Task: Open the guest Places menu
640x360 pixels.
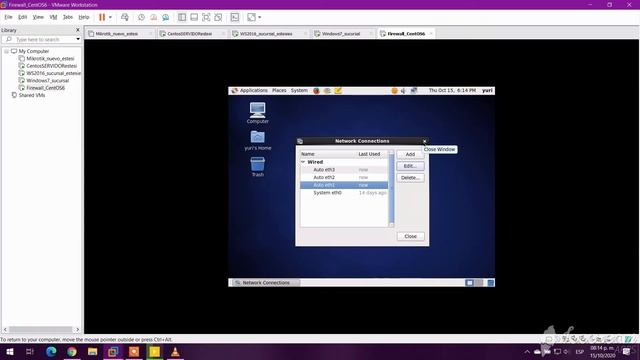Action: coord(279,91)
